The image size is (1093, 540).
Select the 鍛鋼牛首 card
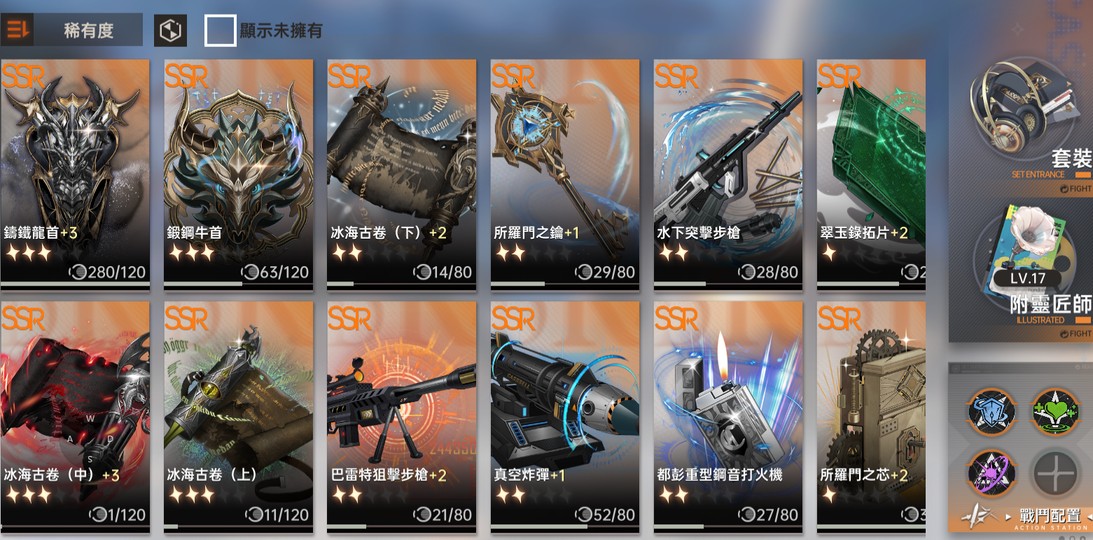[238, 173]
